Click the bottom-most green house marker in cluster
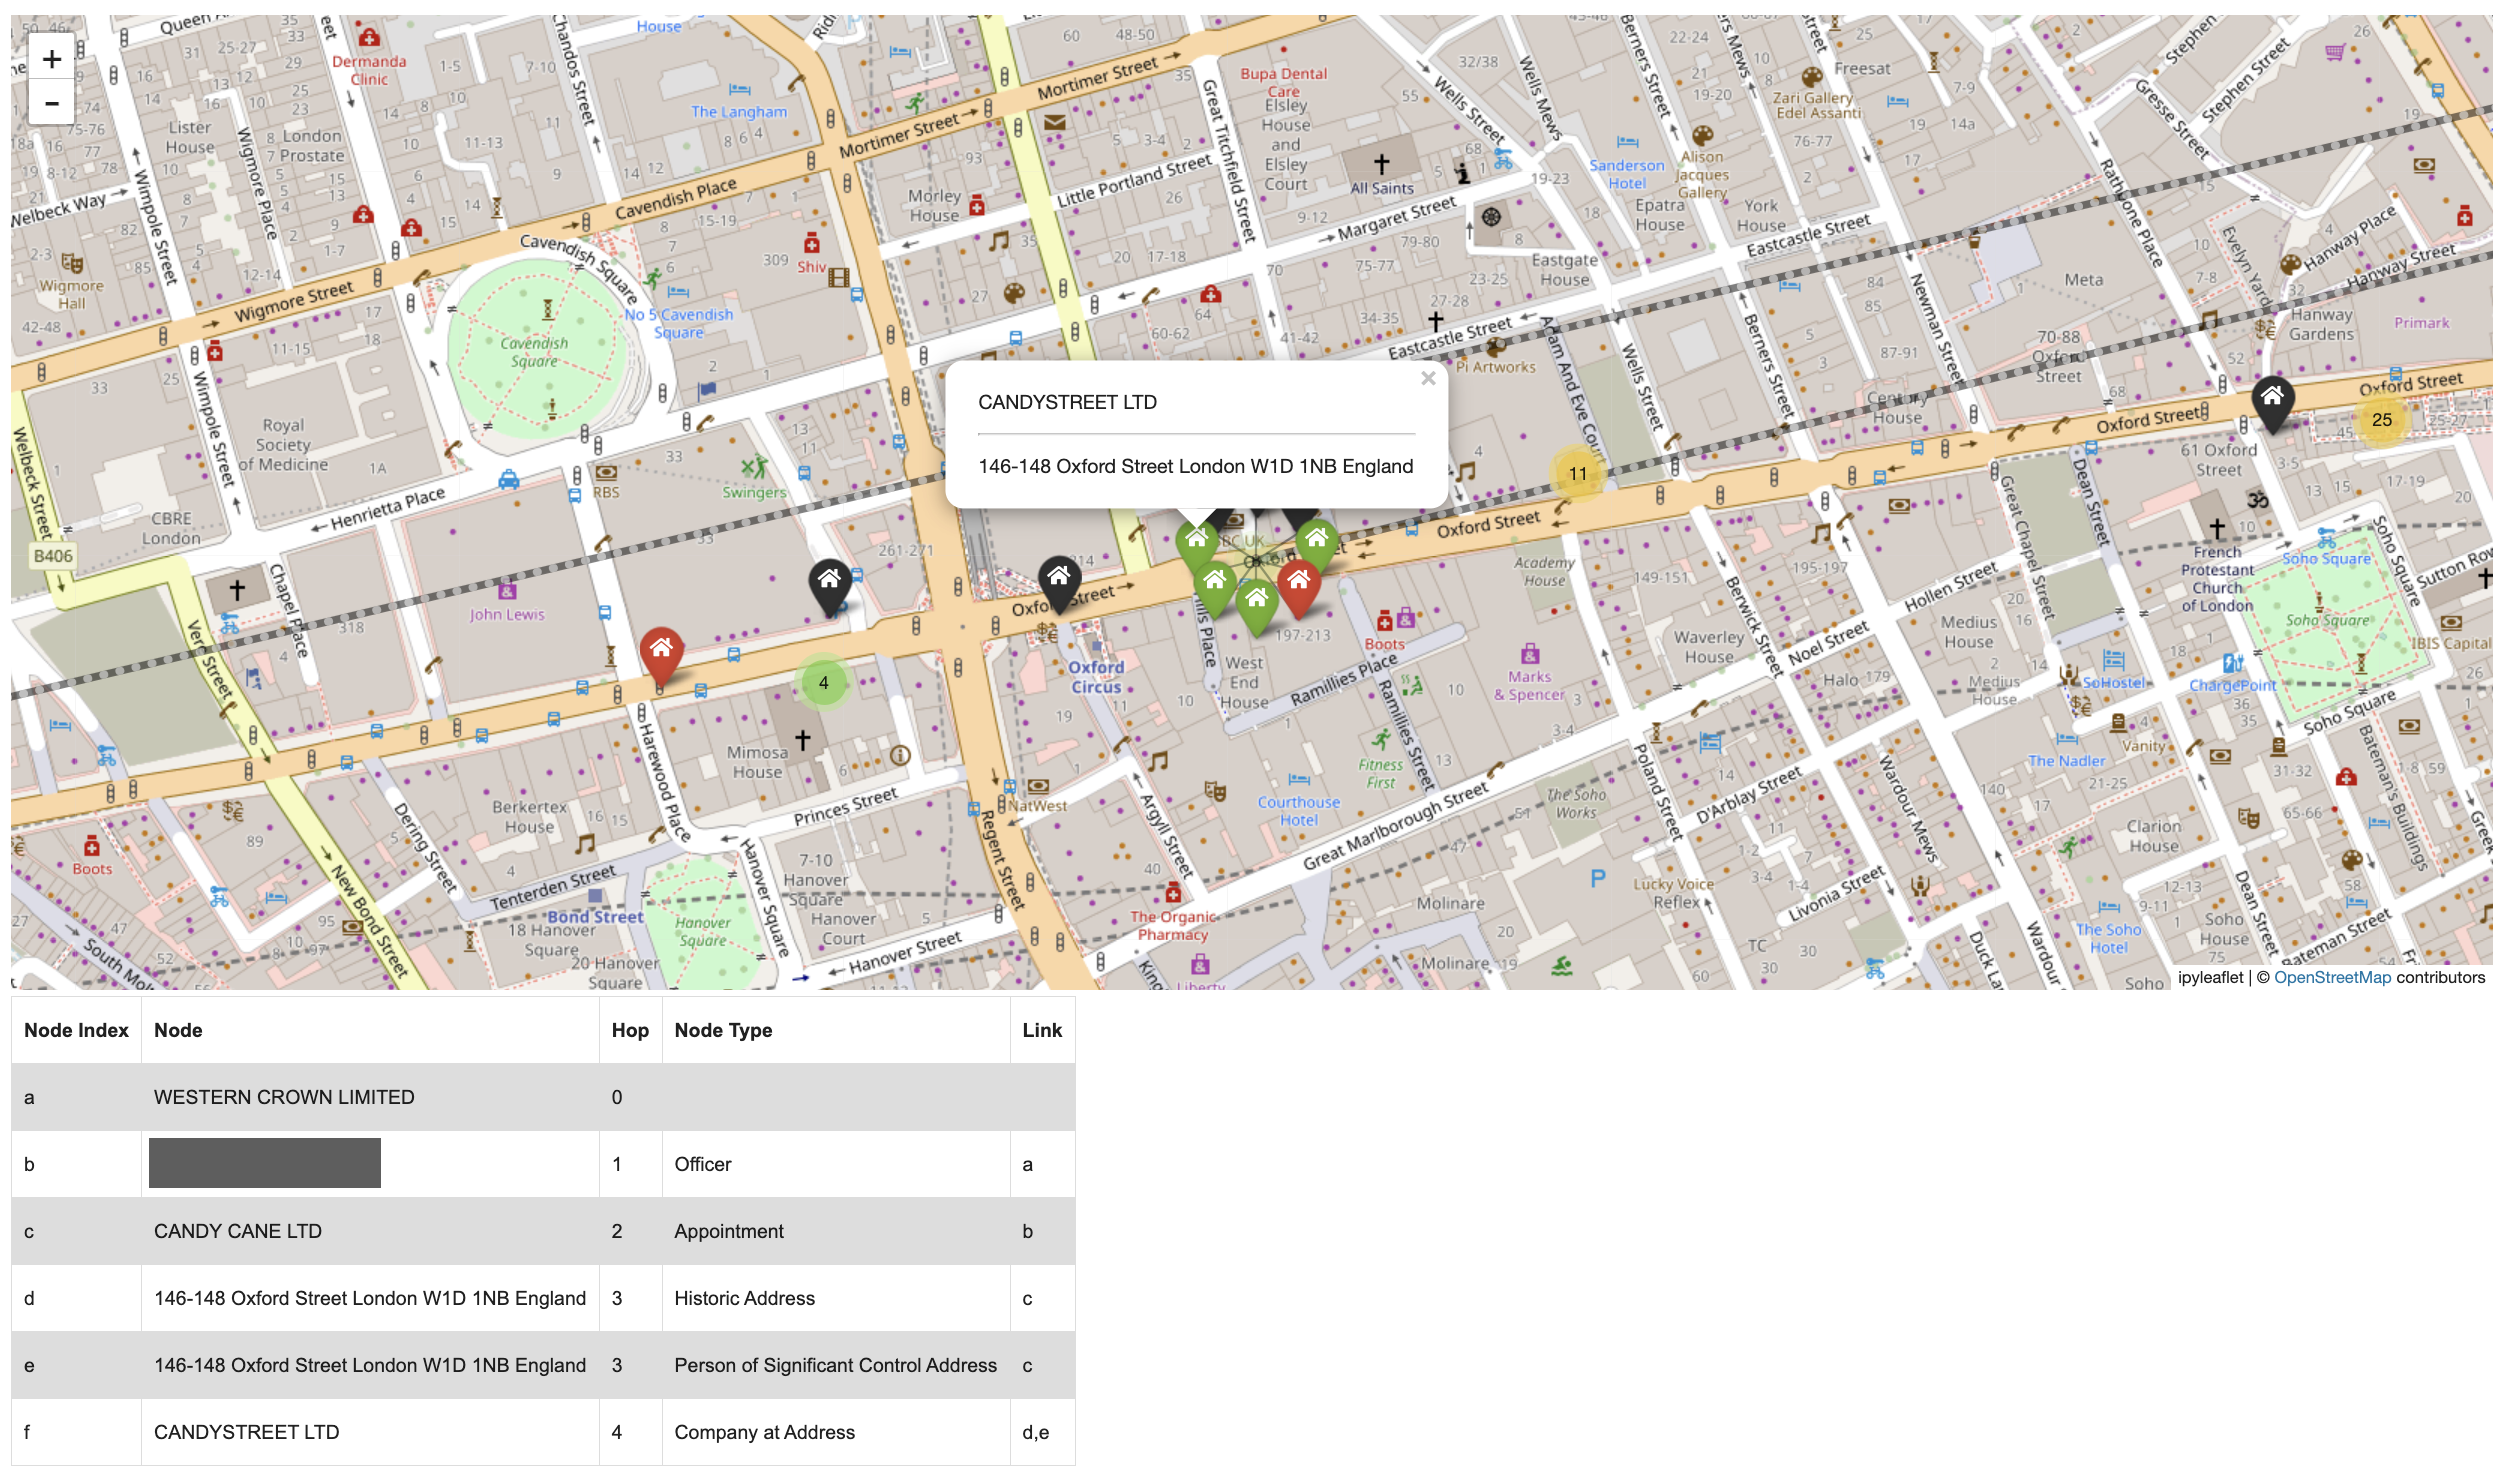The height and width of the screenshot is (1482, 2505). (x=1256, y=602)
